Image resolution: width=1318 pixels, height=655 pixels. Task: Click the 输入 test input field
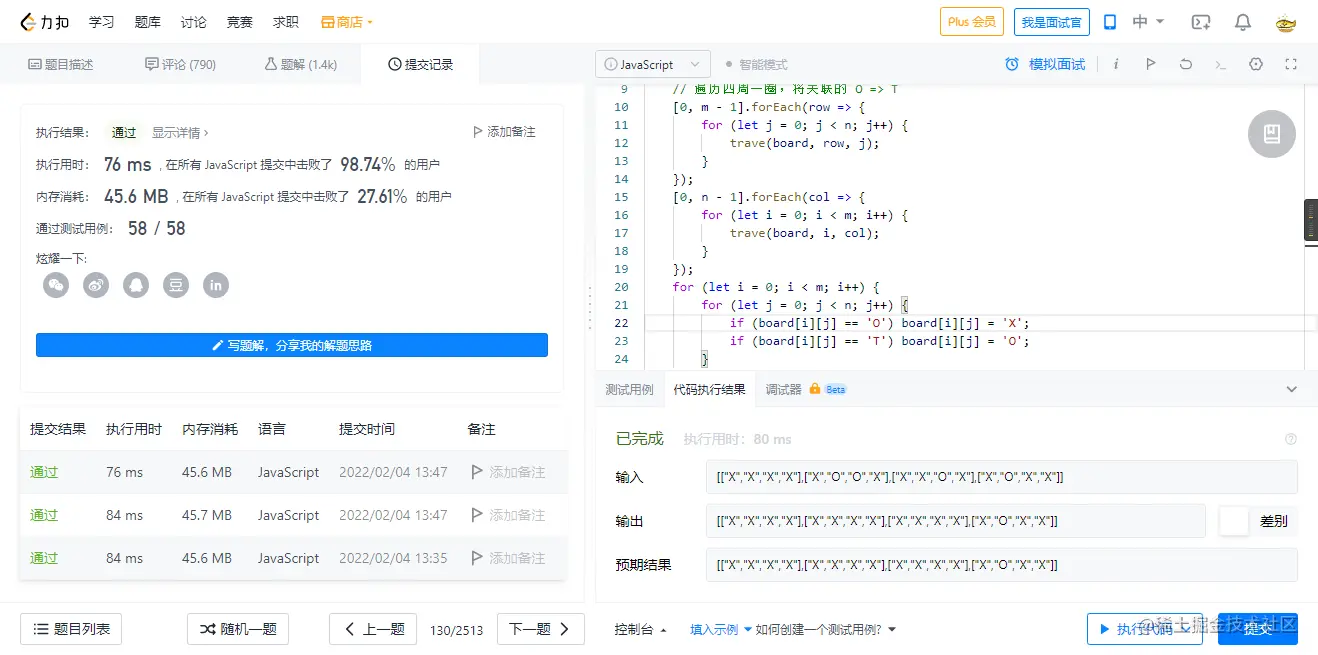(1001, 477)
